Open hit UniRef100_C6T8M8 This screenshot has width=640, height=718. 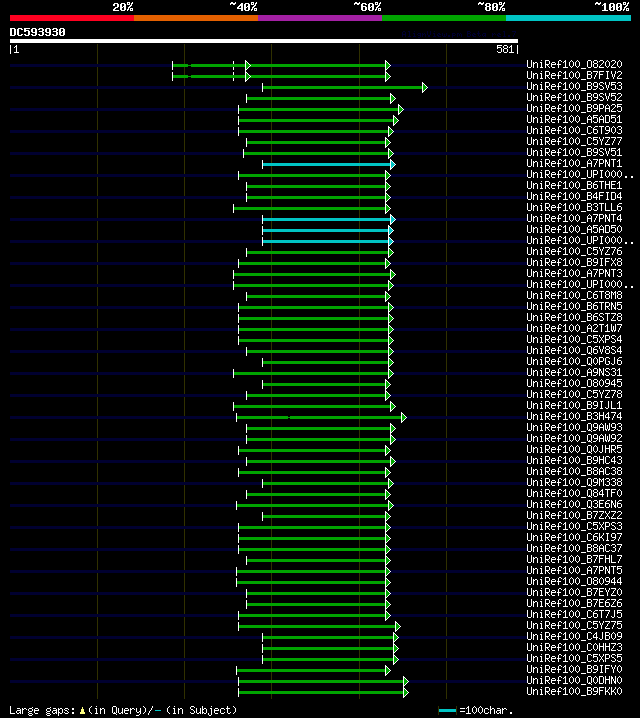click(x=574, y=295)
